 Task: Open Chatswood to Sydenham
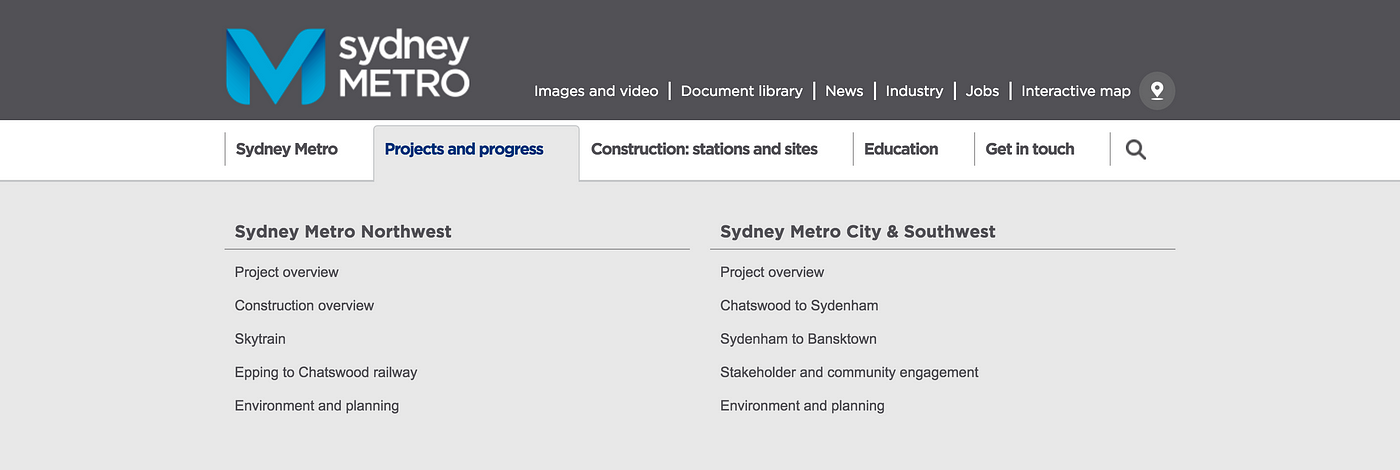[799, 305]
